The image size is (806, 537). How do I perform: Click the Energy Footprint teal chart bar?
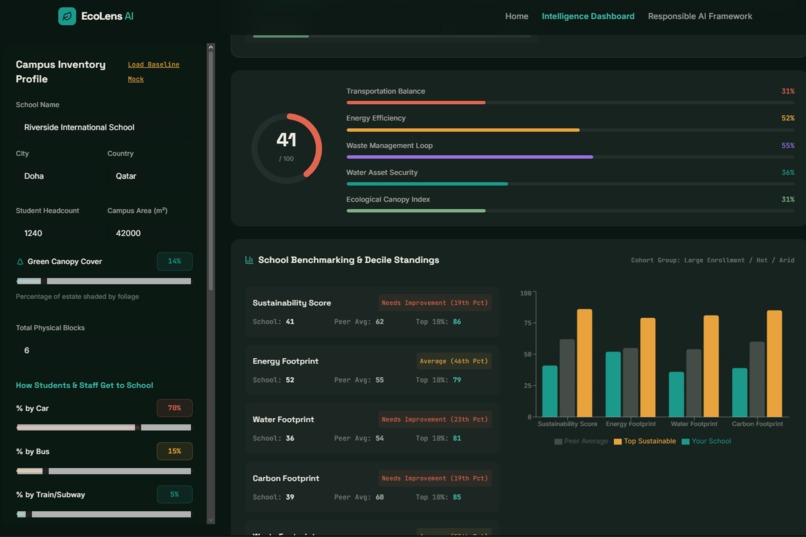[613, 384]
